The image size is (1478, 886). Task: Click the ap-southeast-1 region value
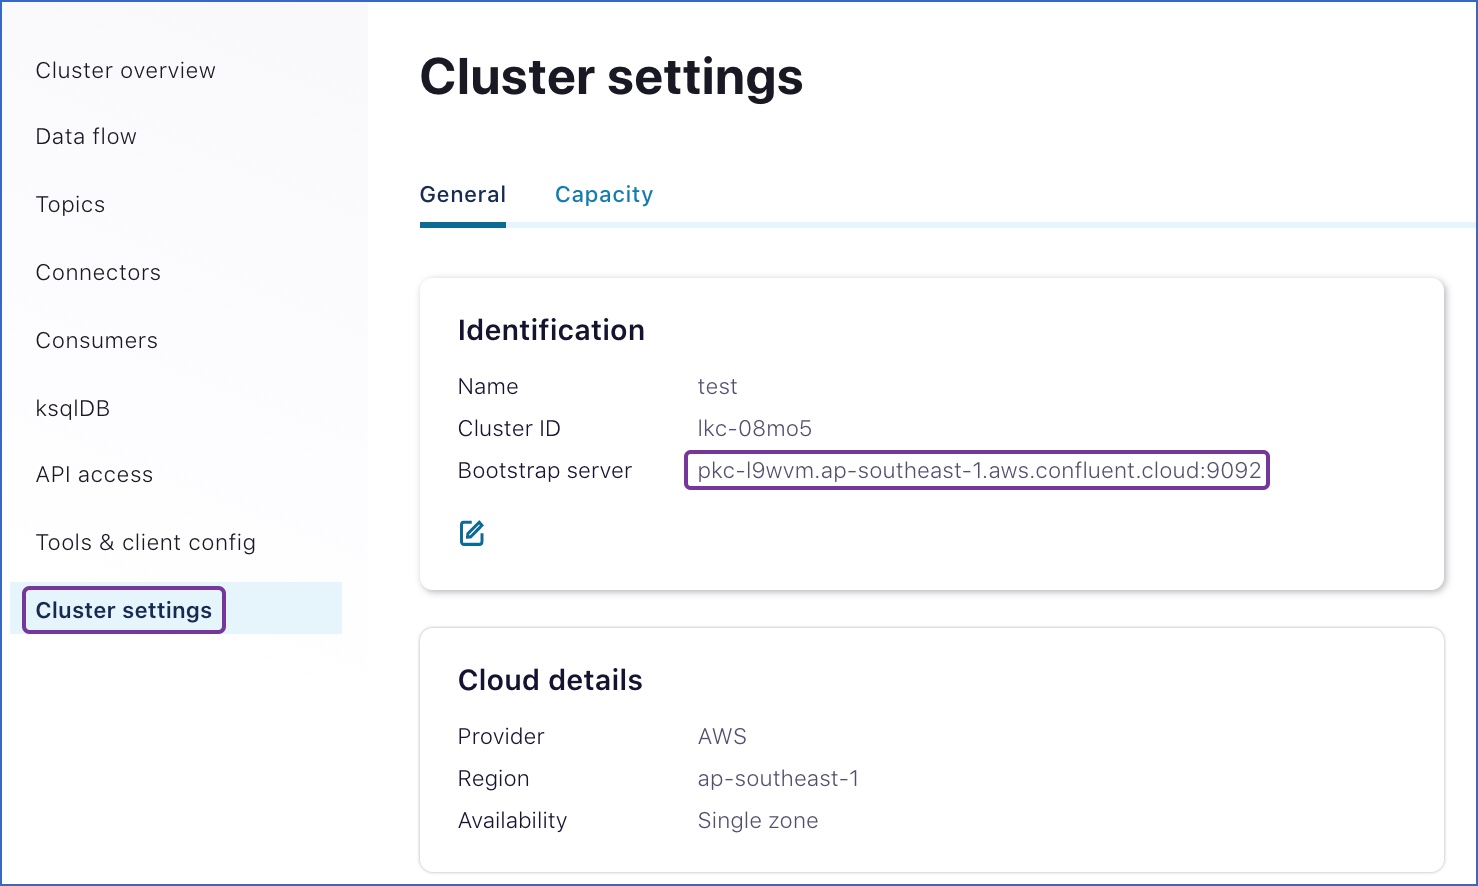coord(779,778)
